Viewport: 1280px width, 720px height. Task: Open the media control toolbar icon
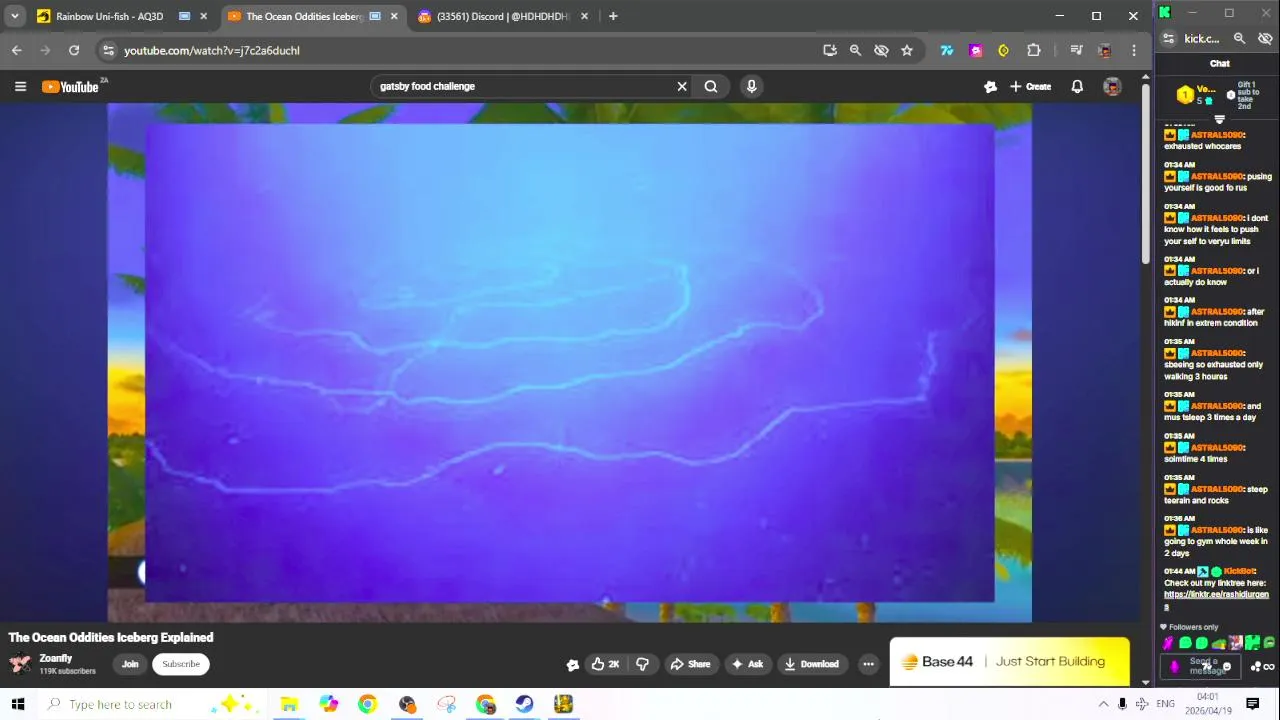(1076, 50)
